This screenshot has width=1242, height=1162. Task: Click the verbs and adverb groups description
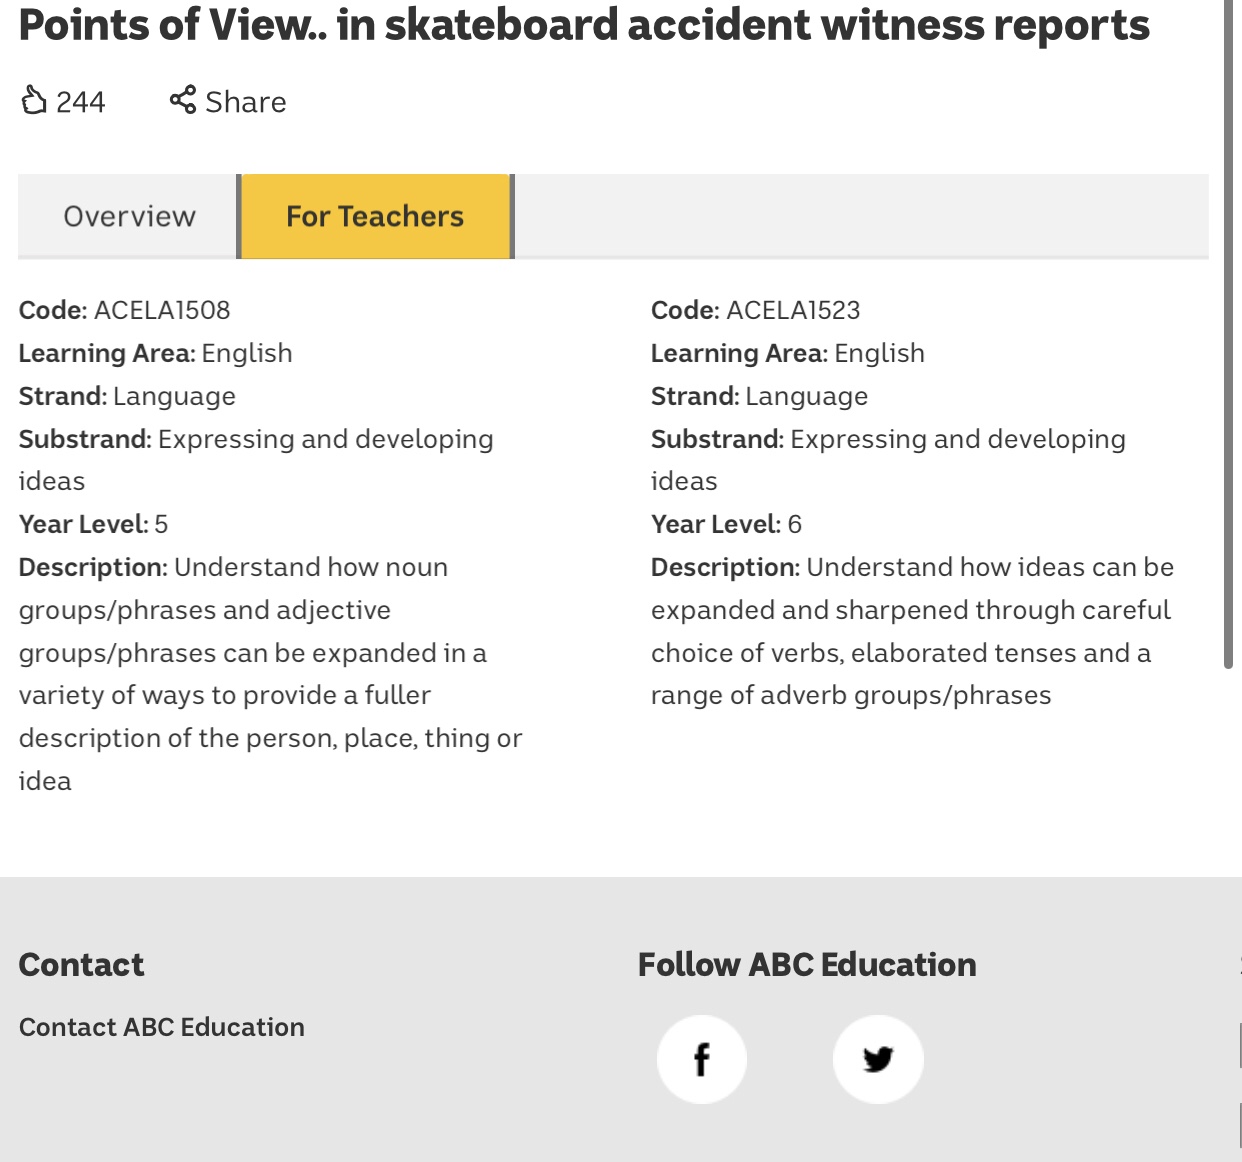(910, 631)
